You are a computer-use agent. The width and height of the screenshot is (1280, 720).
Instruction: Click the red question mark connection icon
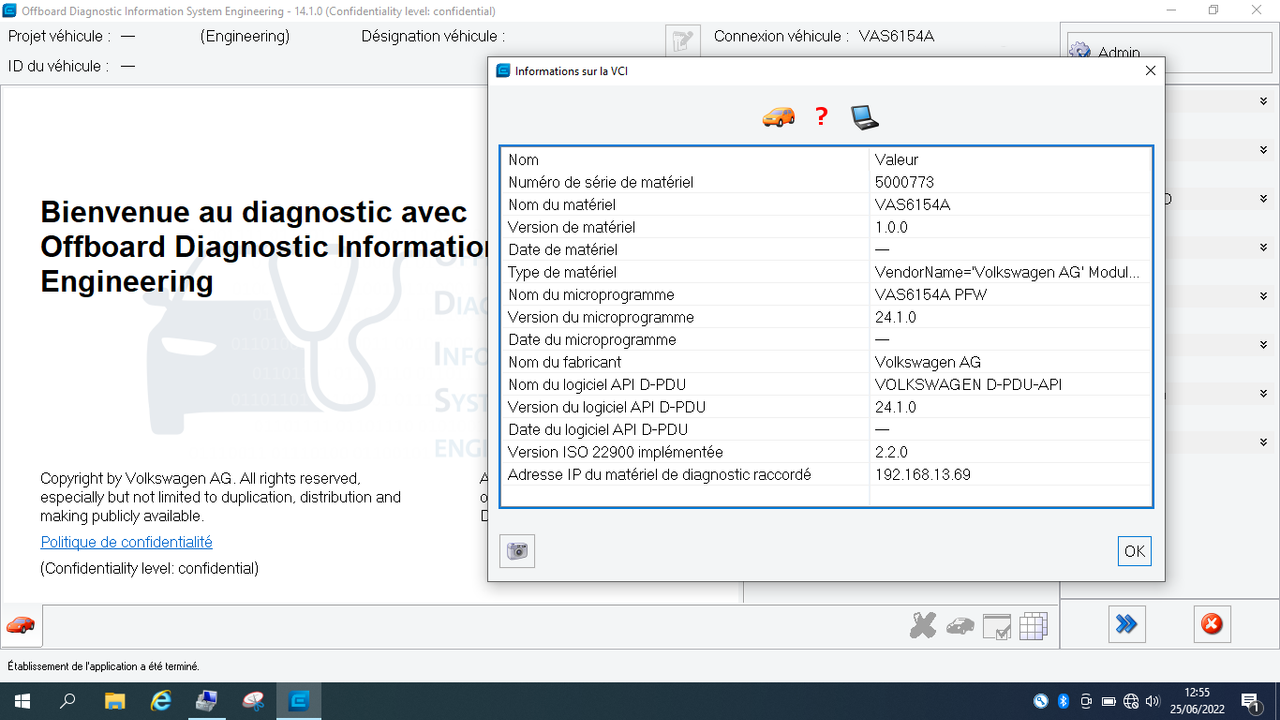tap(821, 117)
